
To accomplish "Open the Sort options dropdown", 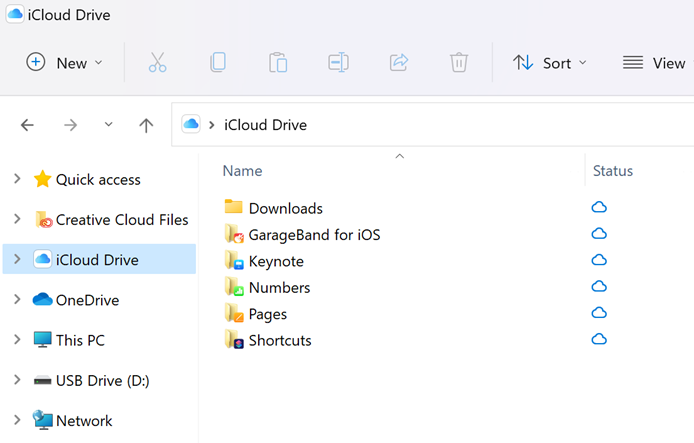I will pyautogui.click(x=550, y=63).
